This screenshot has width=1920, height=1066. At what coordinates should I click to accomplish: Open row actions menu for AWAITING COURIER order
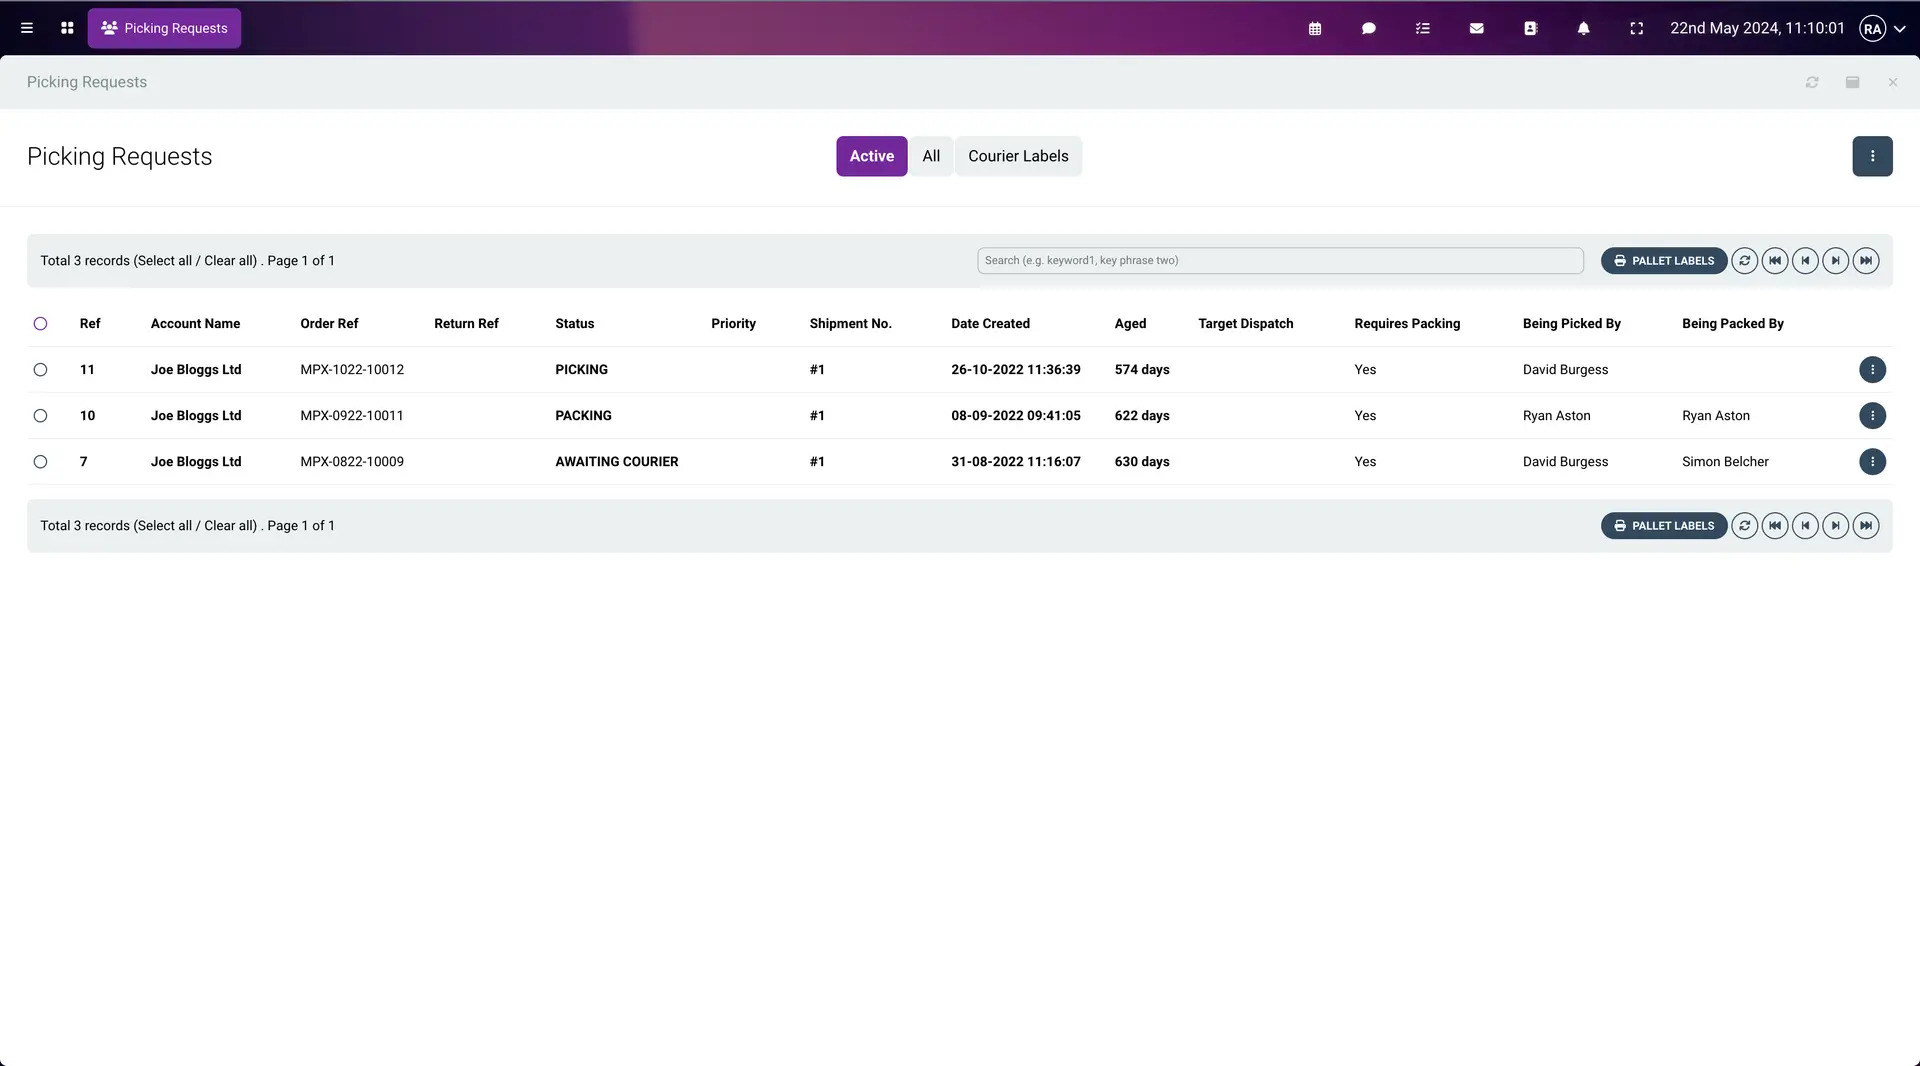click(x=1872, y=462)
